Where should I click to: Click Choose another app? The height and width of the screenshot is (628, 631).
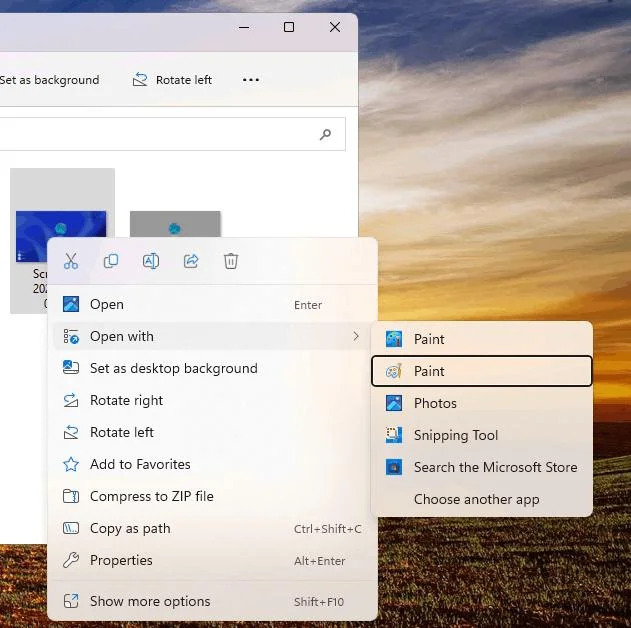pos(476,499)
